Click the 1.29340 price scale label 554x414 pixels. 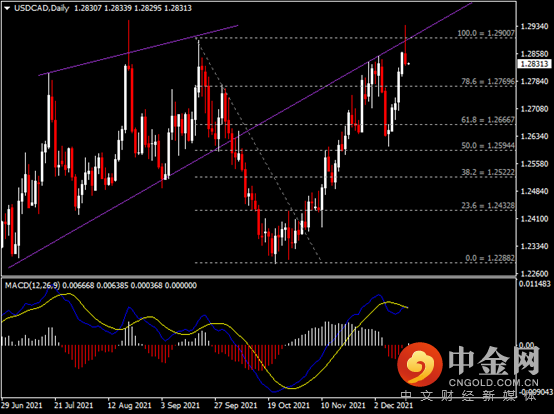pyautogui.click(x=535, y=26)
